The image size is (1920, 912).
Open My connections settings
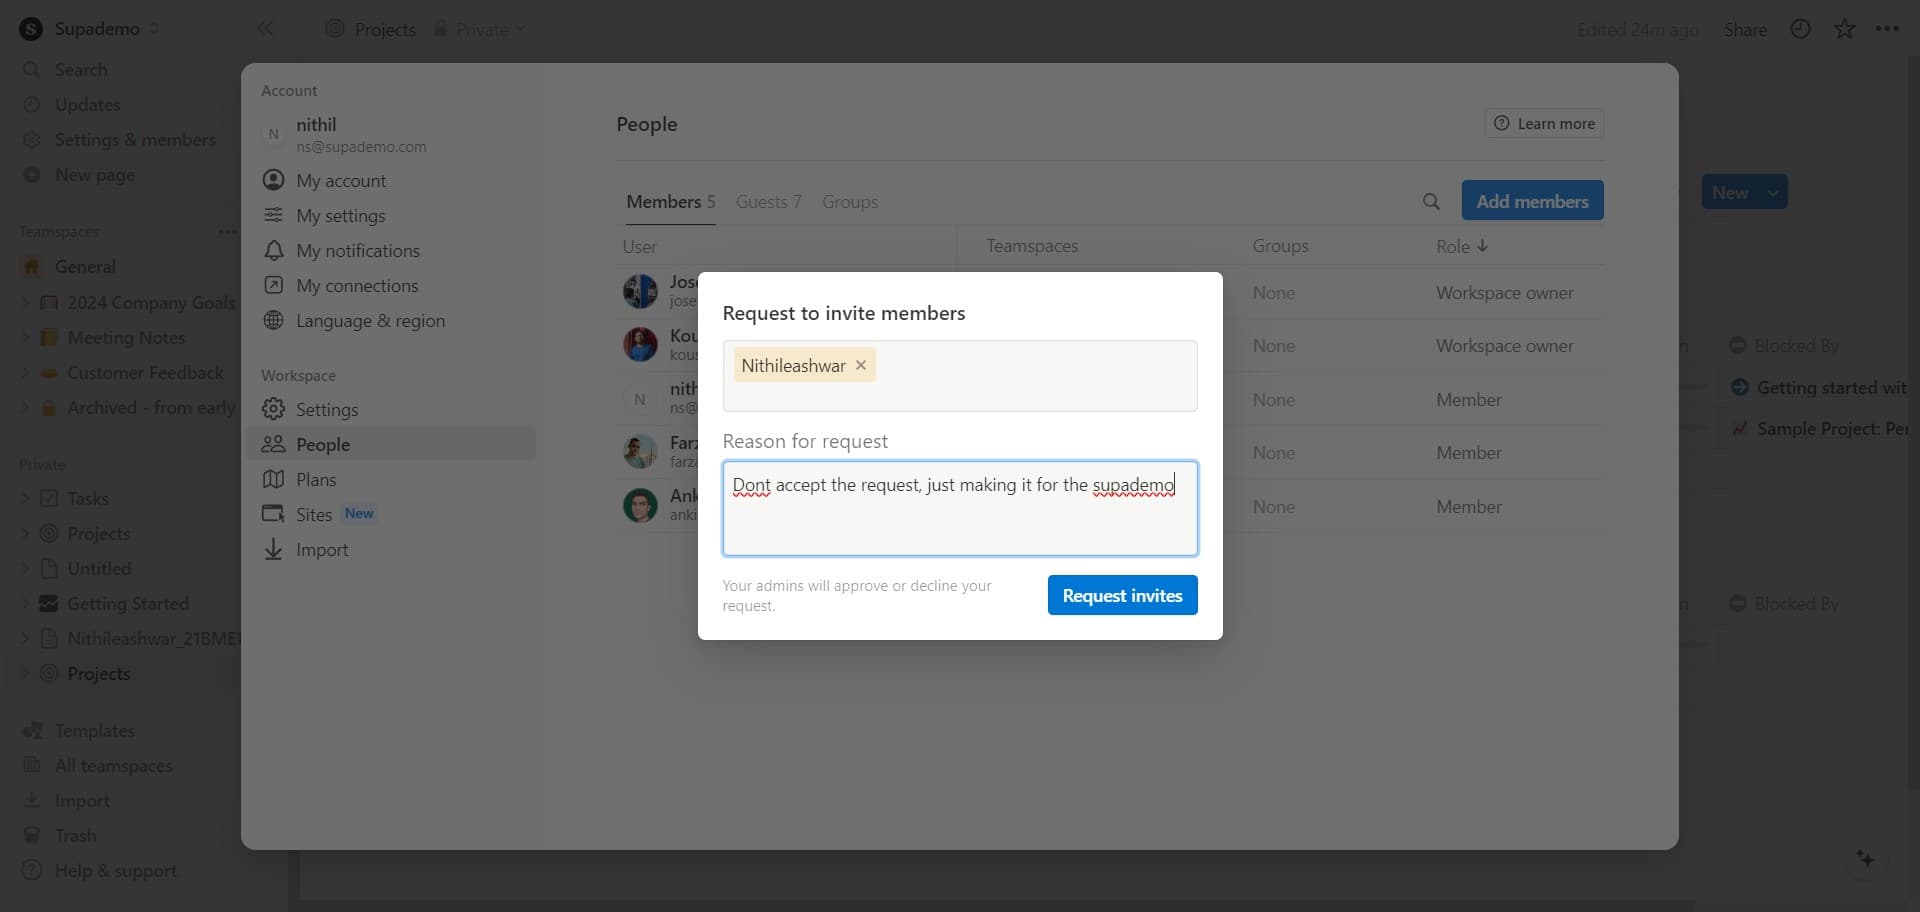357,285
